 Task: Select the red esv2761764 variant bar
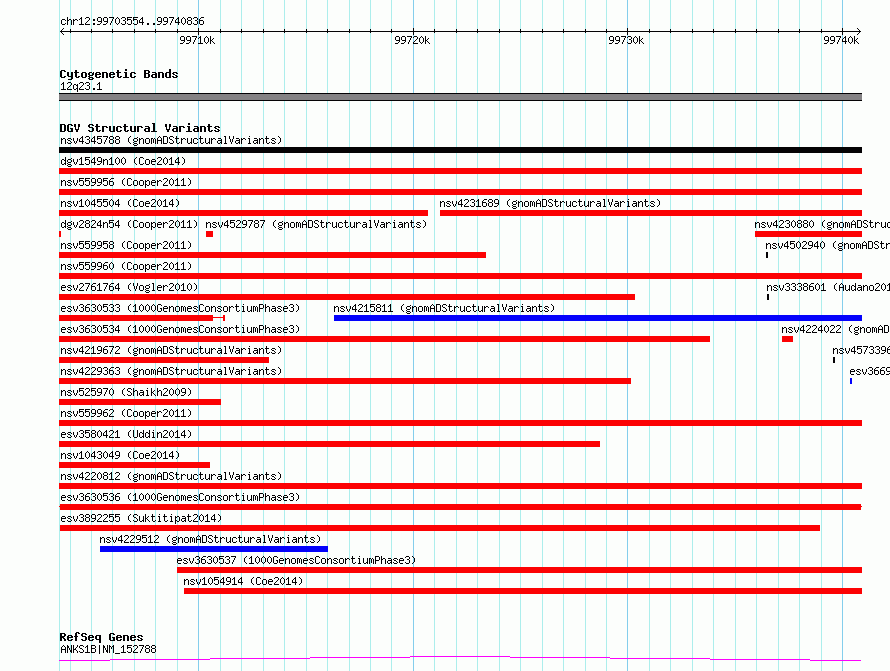click(x=347, y=297)
